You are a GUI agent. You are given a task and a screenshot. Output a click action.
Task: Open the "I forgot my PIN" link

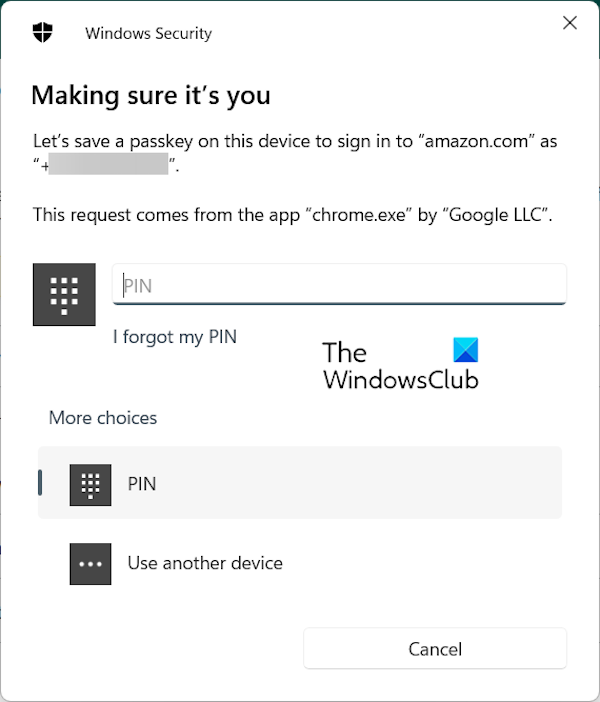[175, 337]
